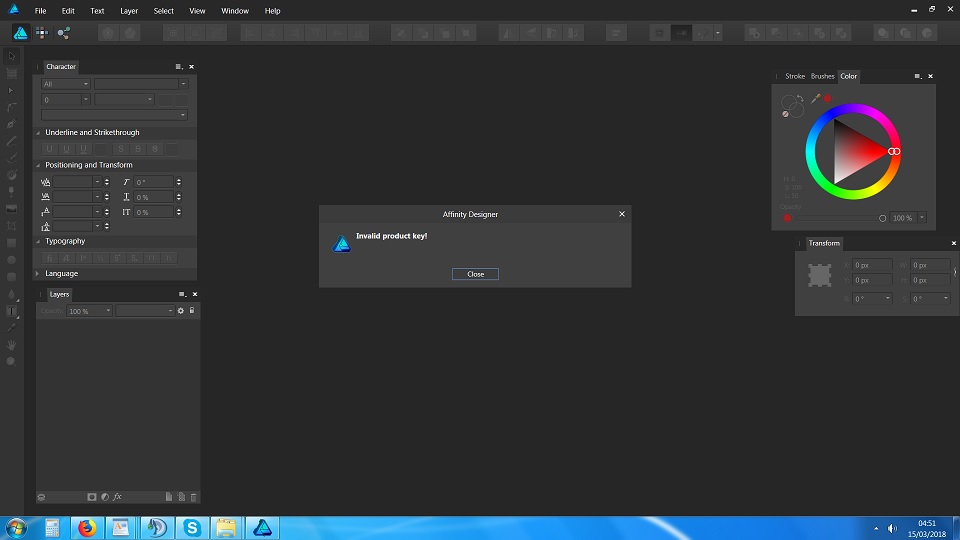Open the File menu

tap(40, 11)
